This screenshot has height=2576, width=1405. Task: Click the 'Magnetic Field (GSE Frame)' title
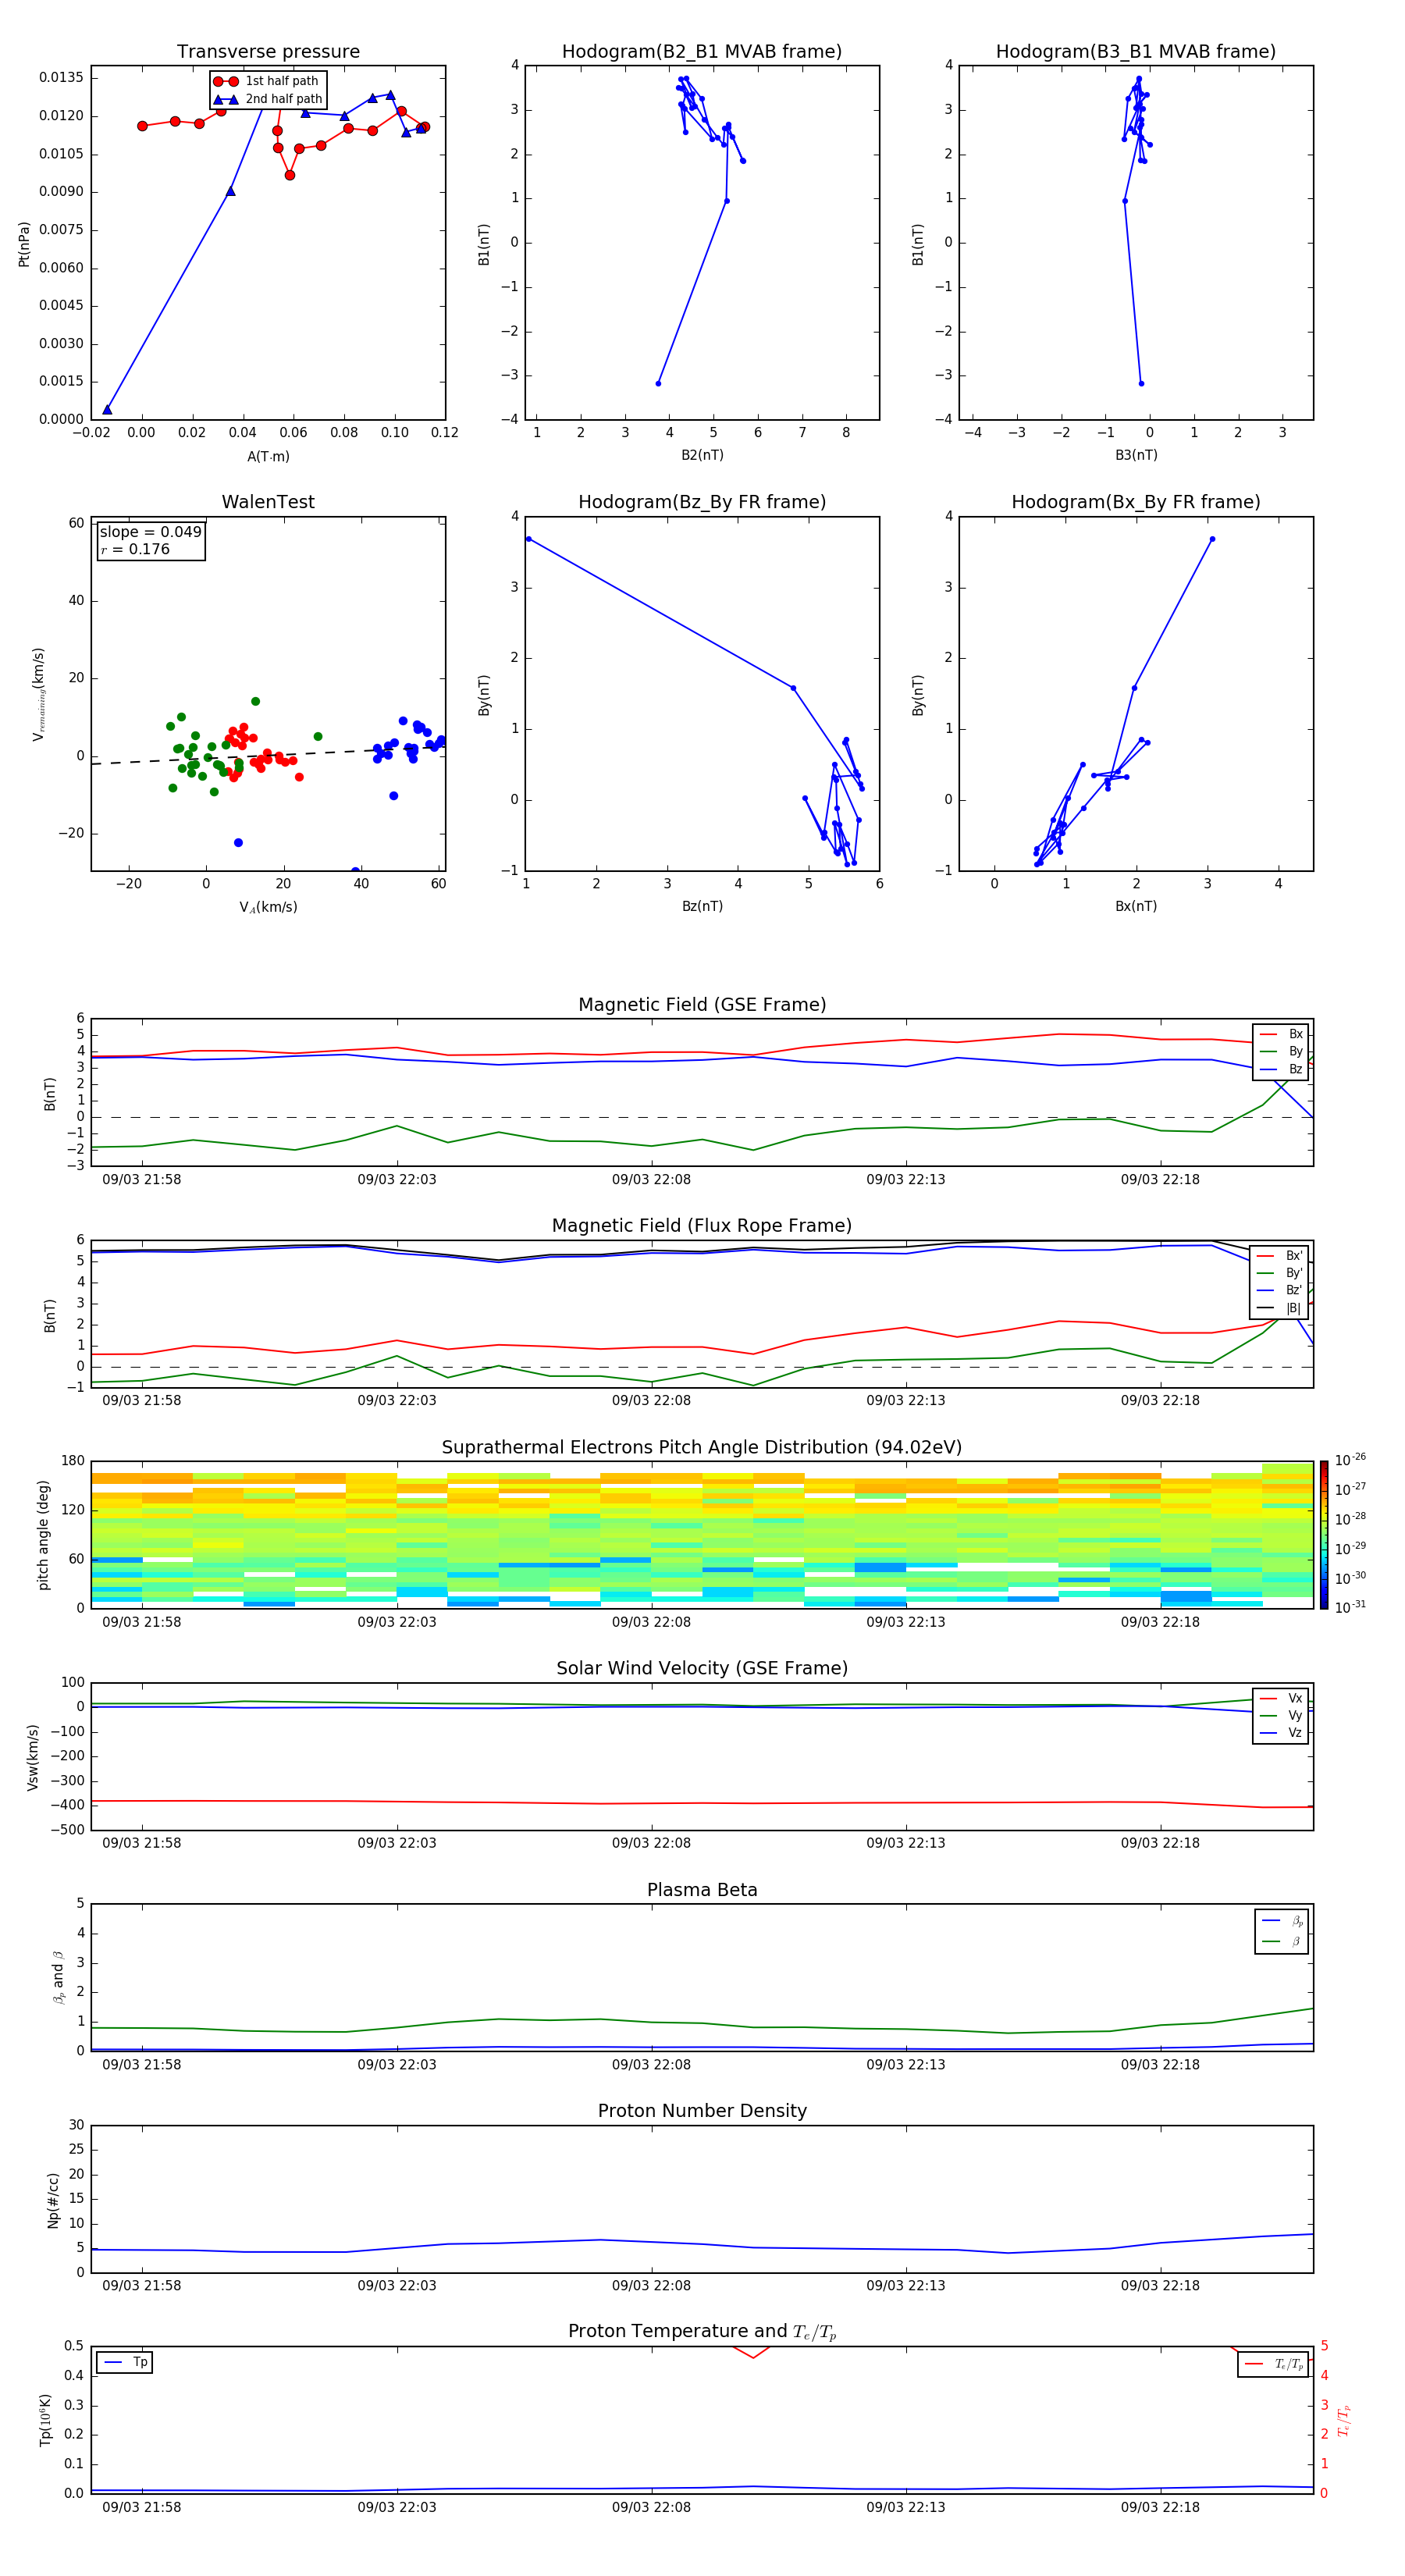tap(702, 1004)
